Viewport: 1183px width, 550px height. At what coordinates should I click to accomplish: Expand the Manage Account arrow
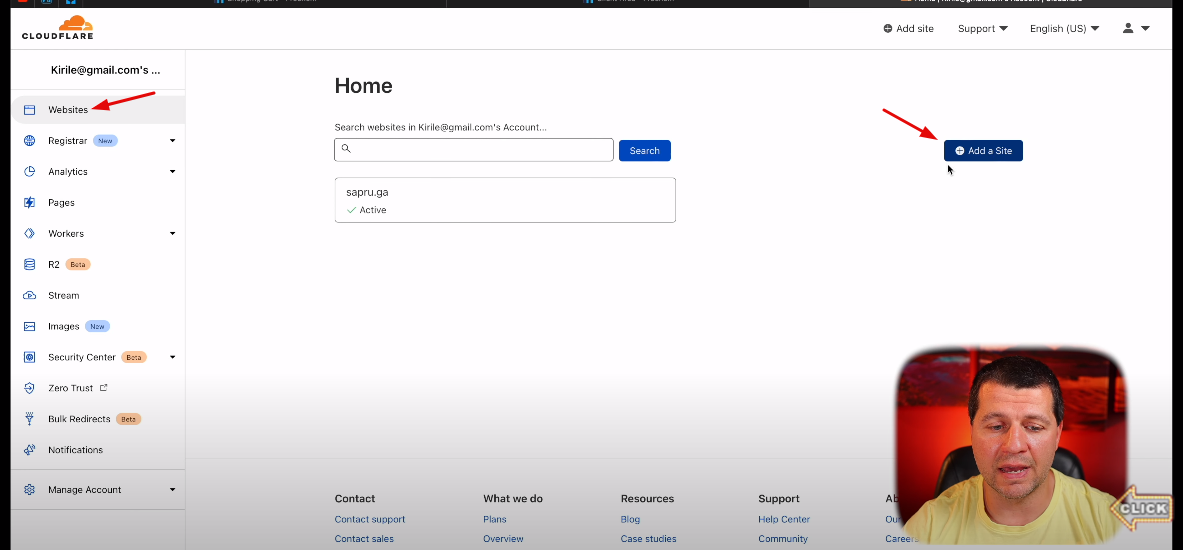coord(172,490)
